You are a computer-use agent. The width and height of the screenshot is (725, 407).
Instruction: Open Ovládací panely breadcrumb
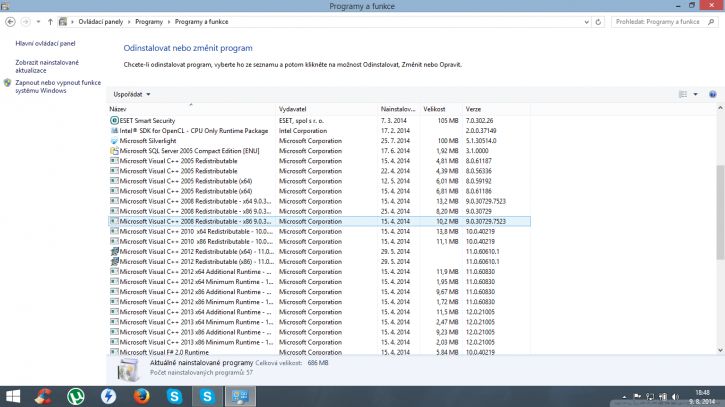click(100, 22)
